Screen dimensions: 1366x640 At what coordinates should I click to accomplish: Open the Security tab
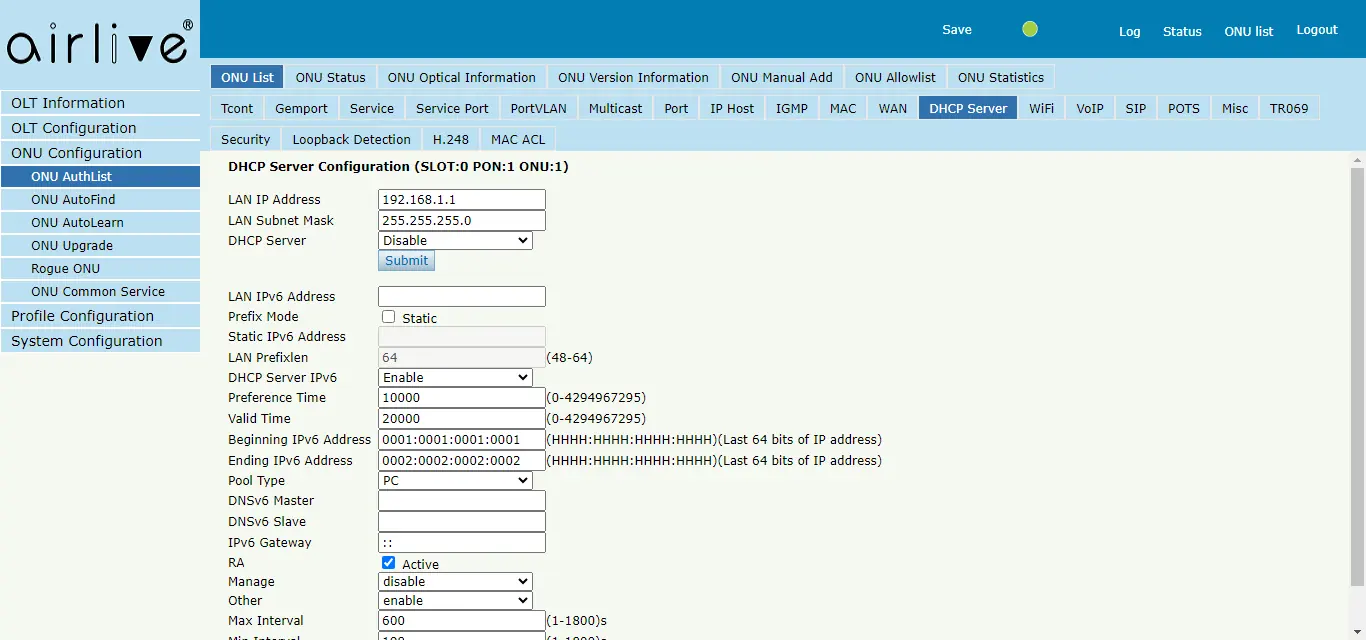coord(246,139)
